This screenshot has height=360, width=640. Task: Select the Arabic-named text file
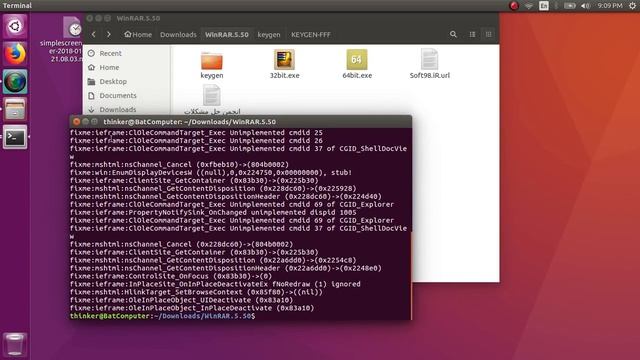click(x=212, y=100)
